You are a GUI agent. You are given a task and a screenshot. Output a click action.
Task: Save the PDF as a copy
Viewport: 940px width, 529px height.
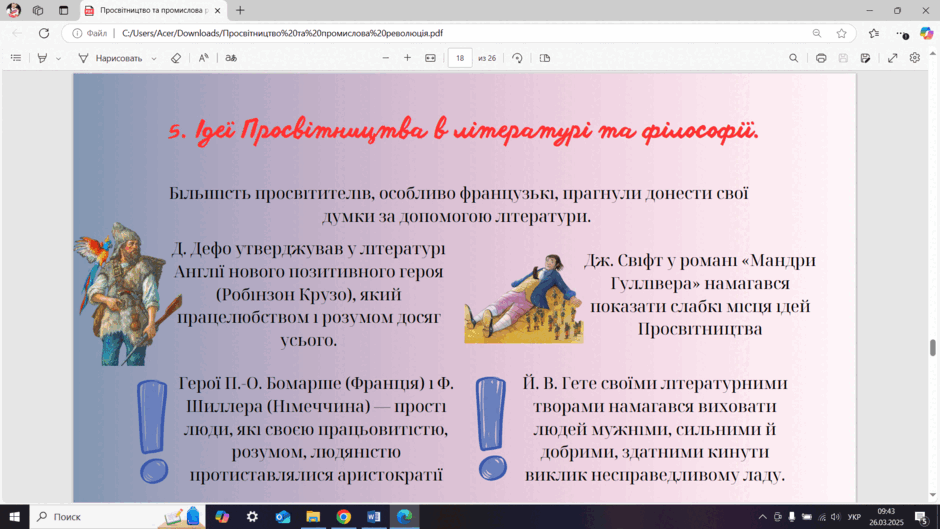(x=865, y=58)
